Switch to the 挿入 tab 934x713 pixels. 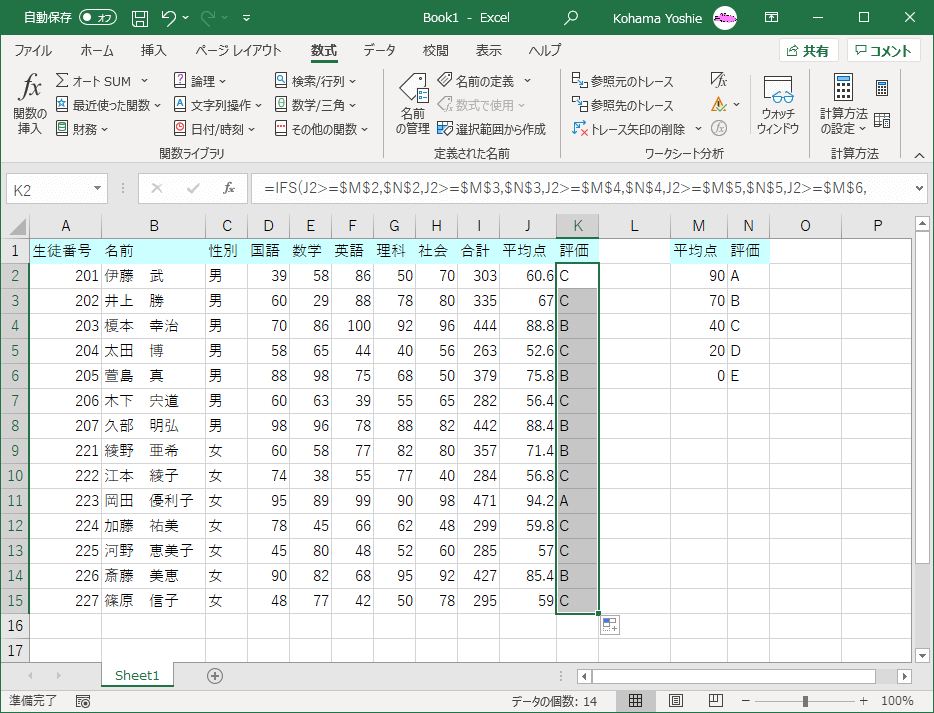(153, 51)
